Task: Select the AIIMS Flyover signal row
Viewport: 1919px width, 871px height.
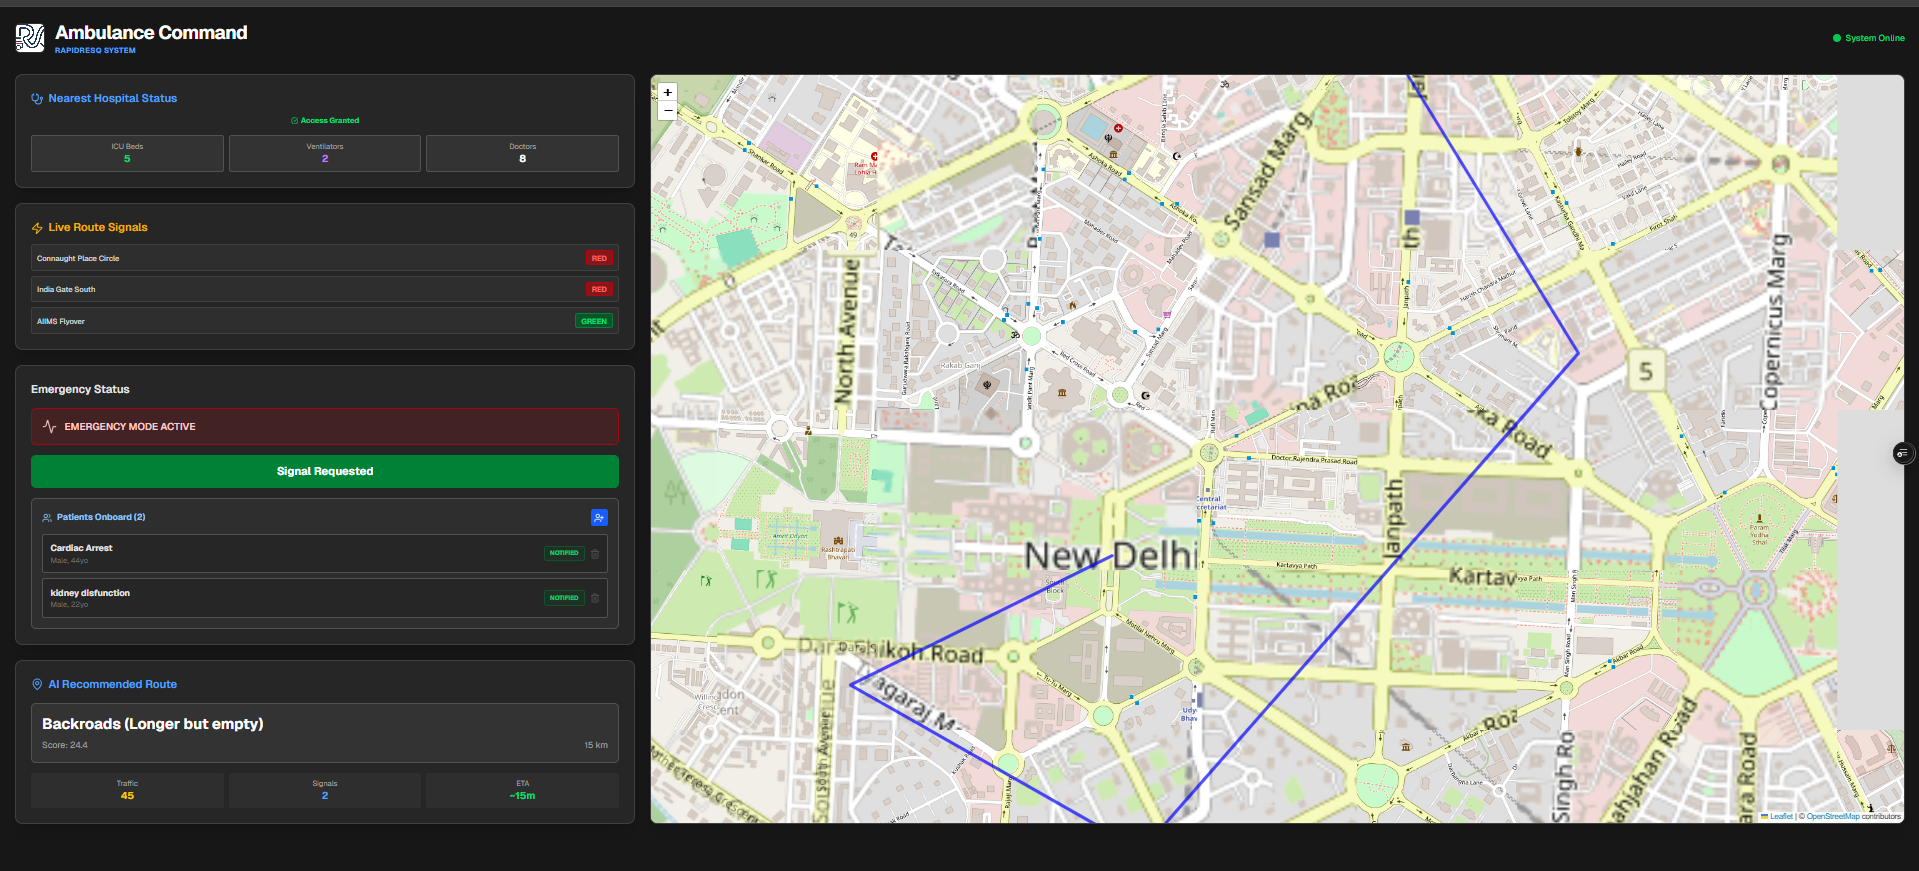Action: [325, 321]
